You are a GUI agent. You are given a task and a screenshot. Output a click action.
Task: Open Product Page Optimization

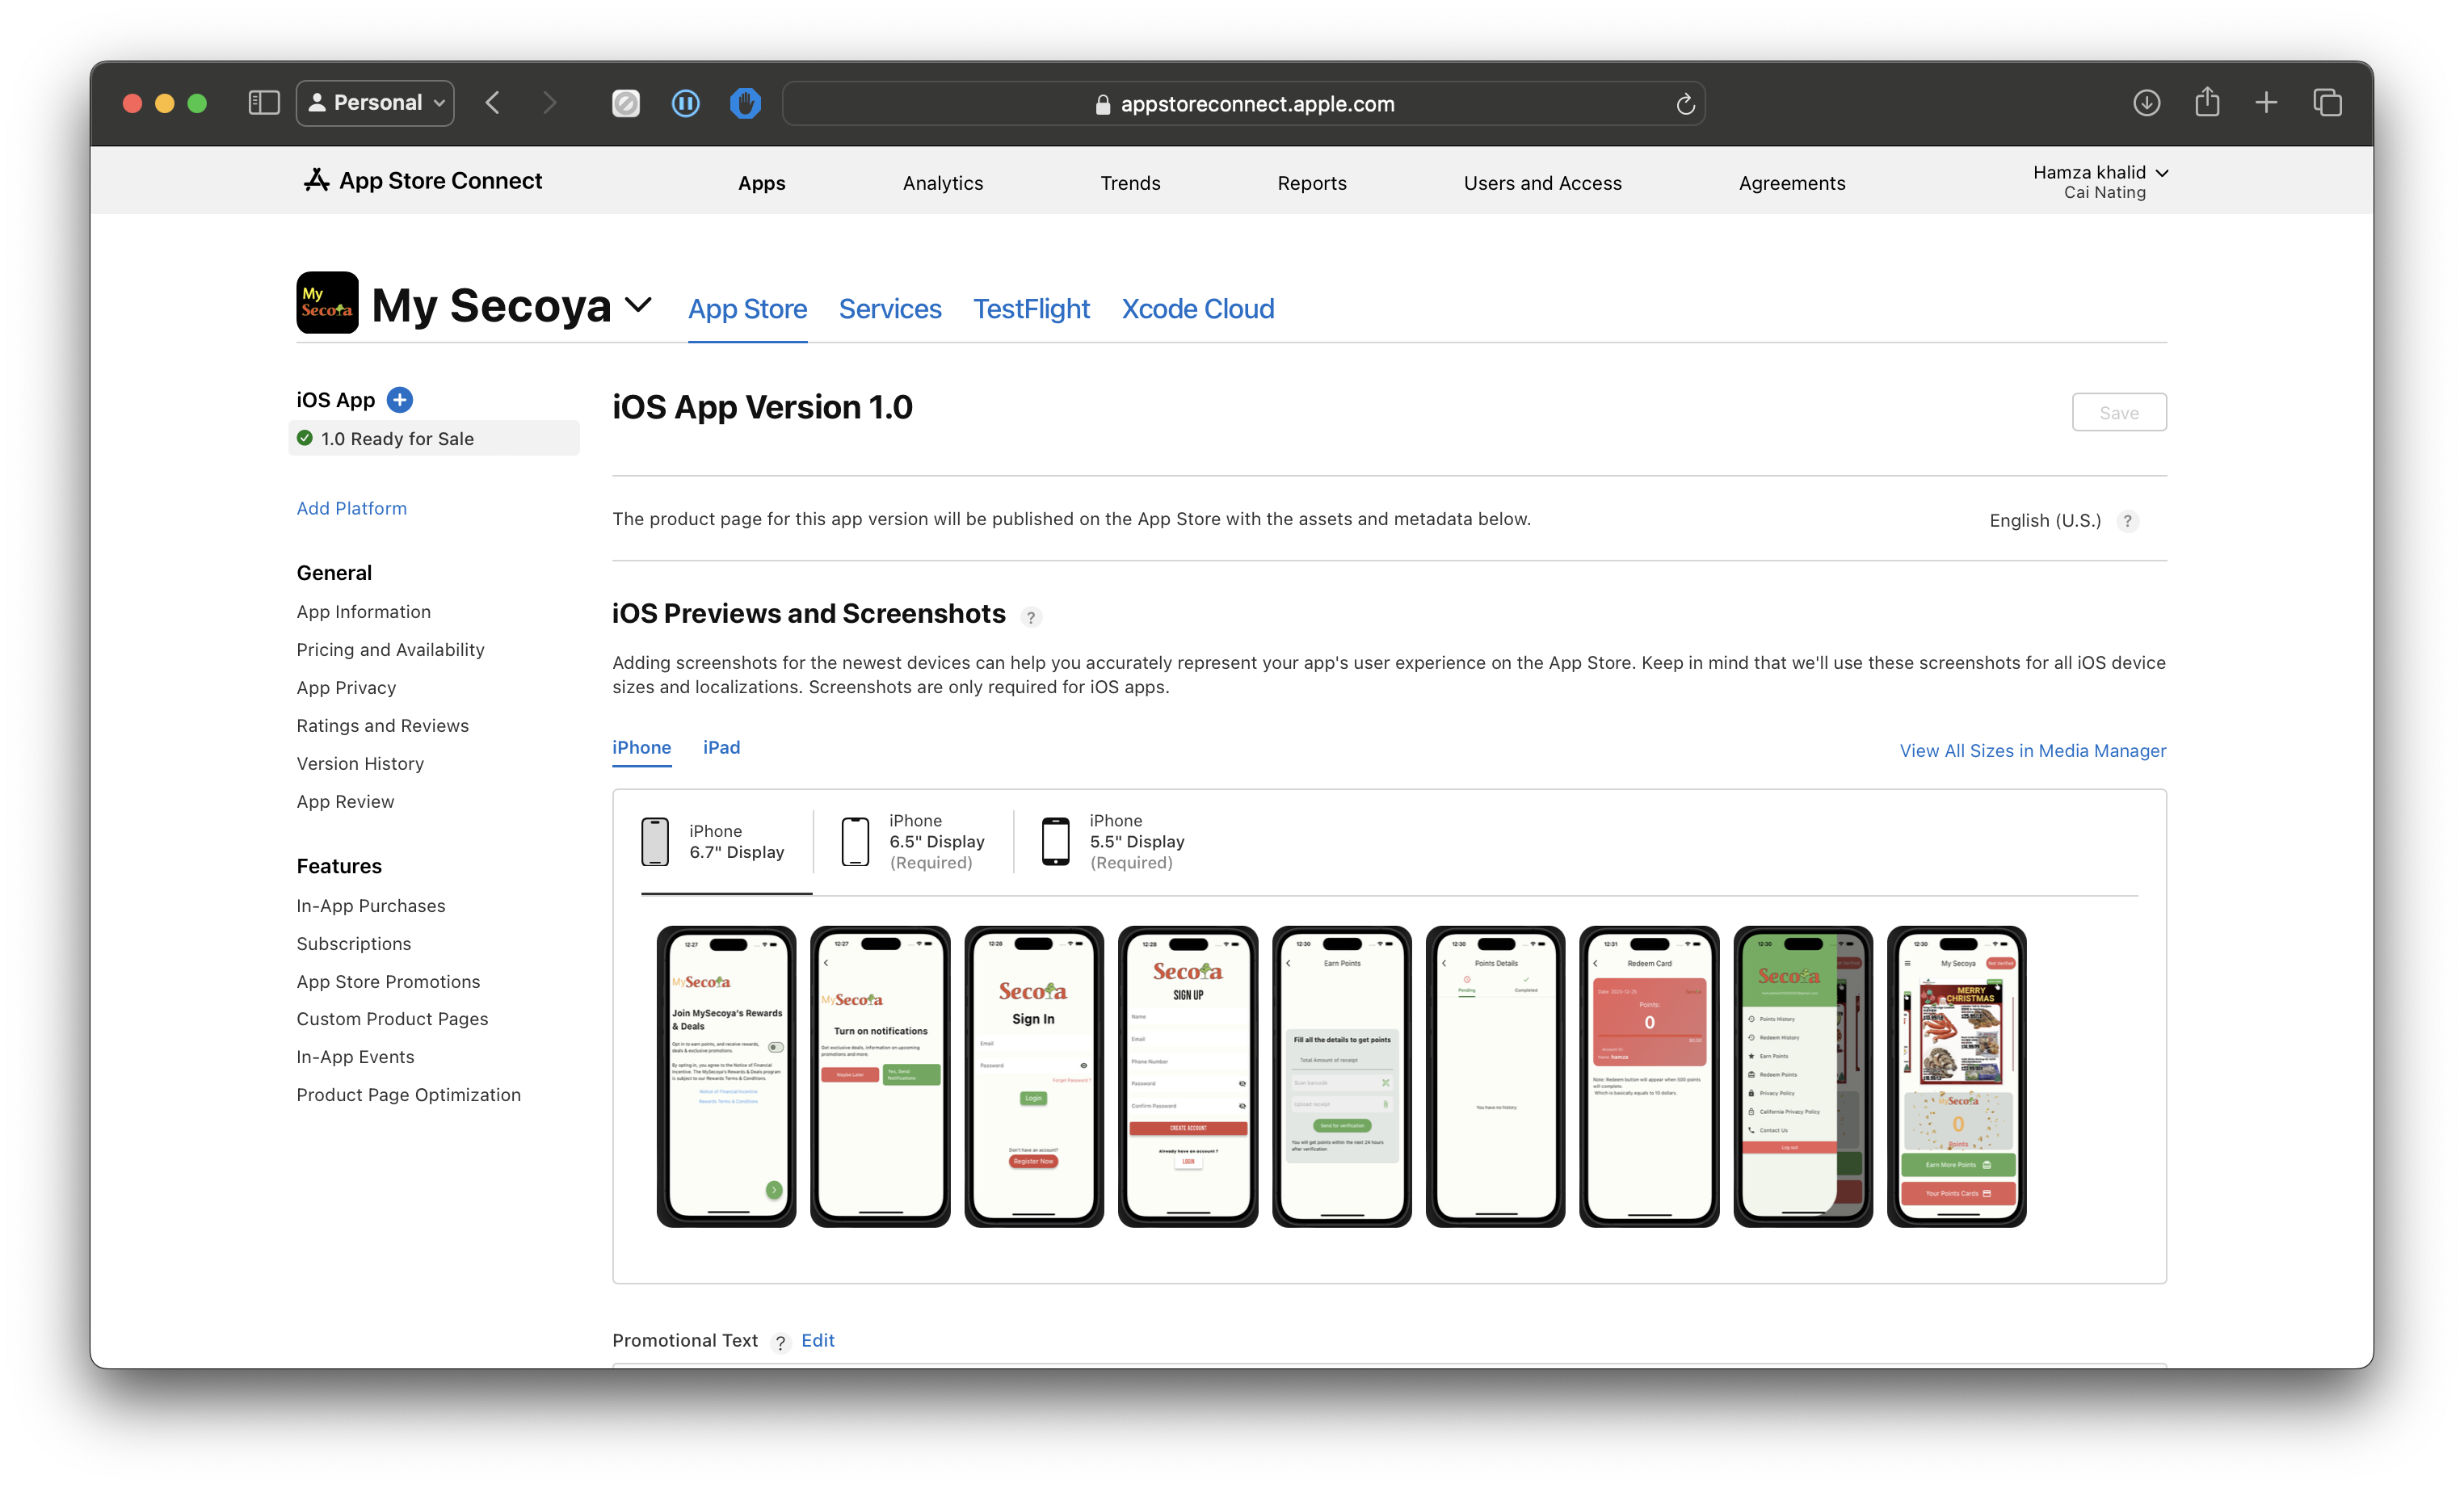(x=408, y=1094)
